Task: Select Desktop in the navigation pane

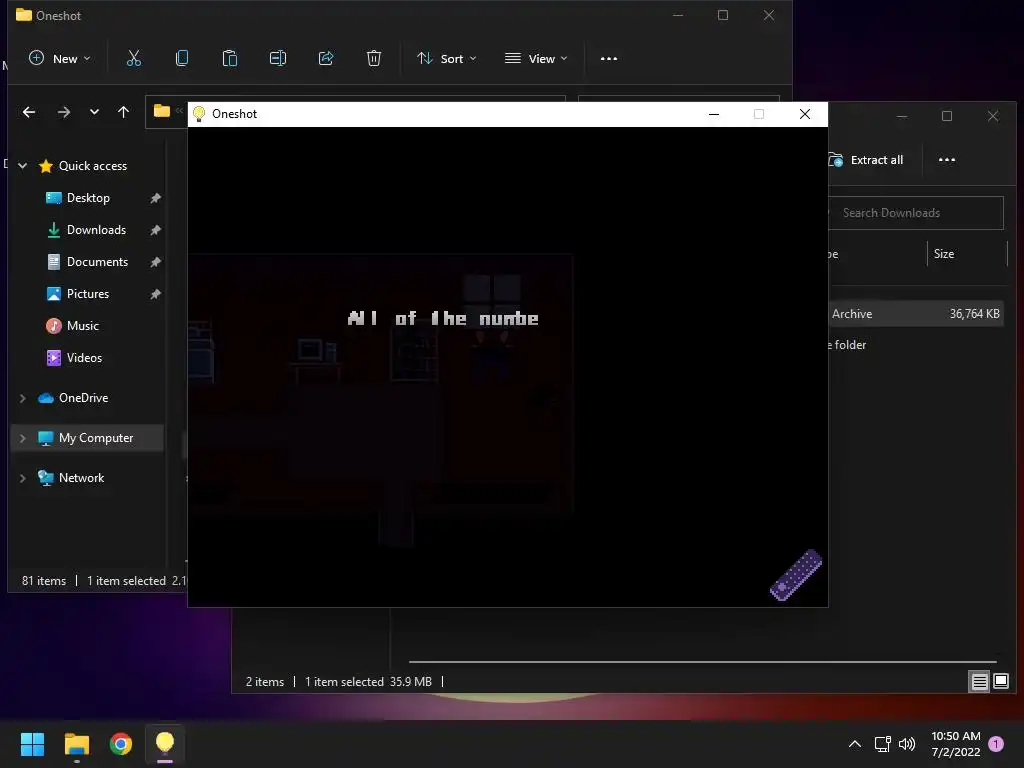Action: click(x=88, y=198)
